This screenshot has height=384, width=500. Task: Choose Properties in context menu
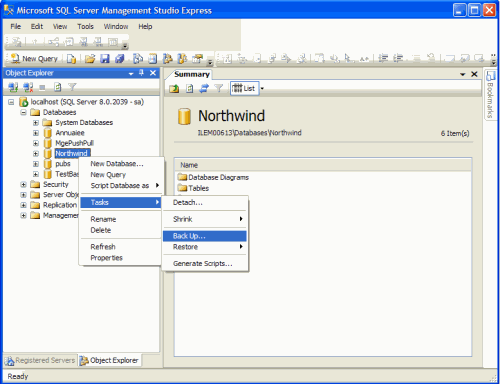coord(121,258)
